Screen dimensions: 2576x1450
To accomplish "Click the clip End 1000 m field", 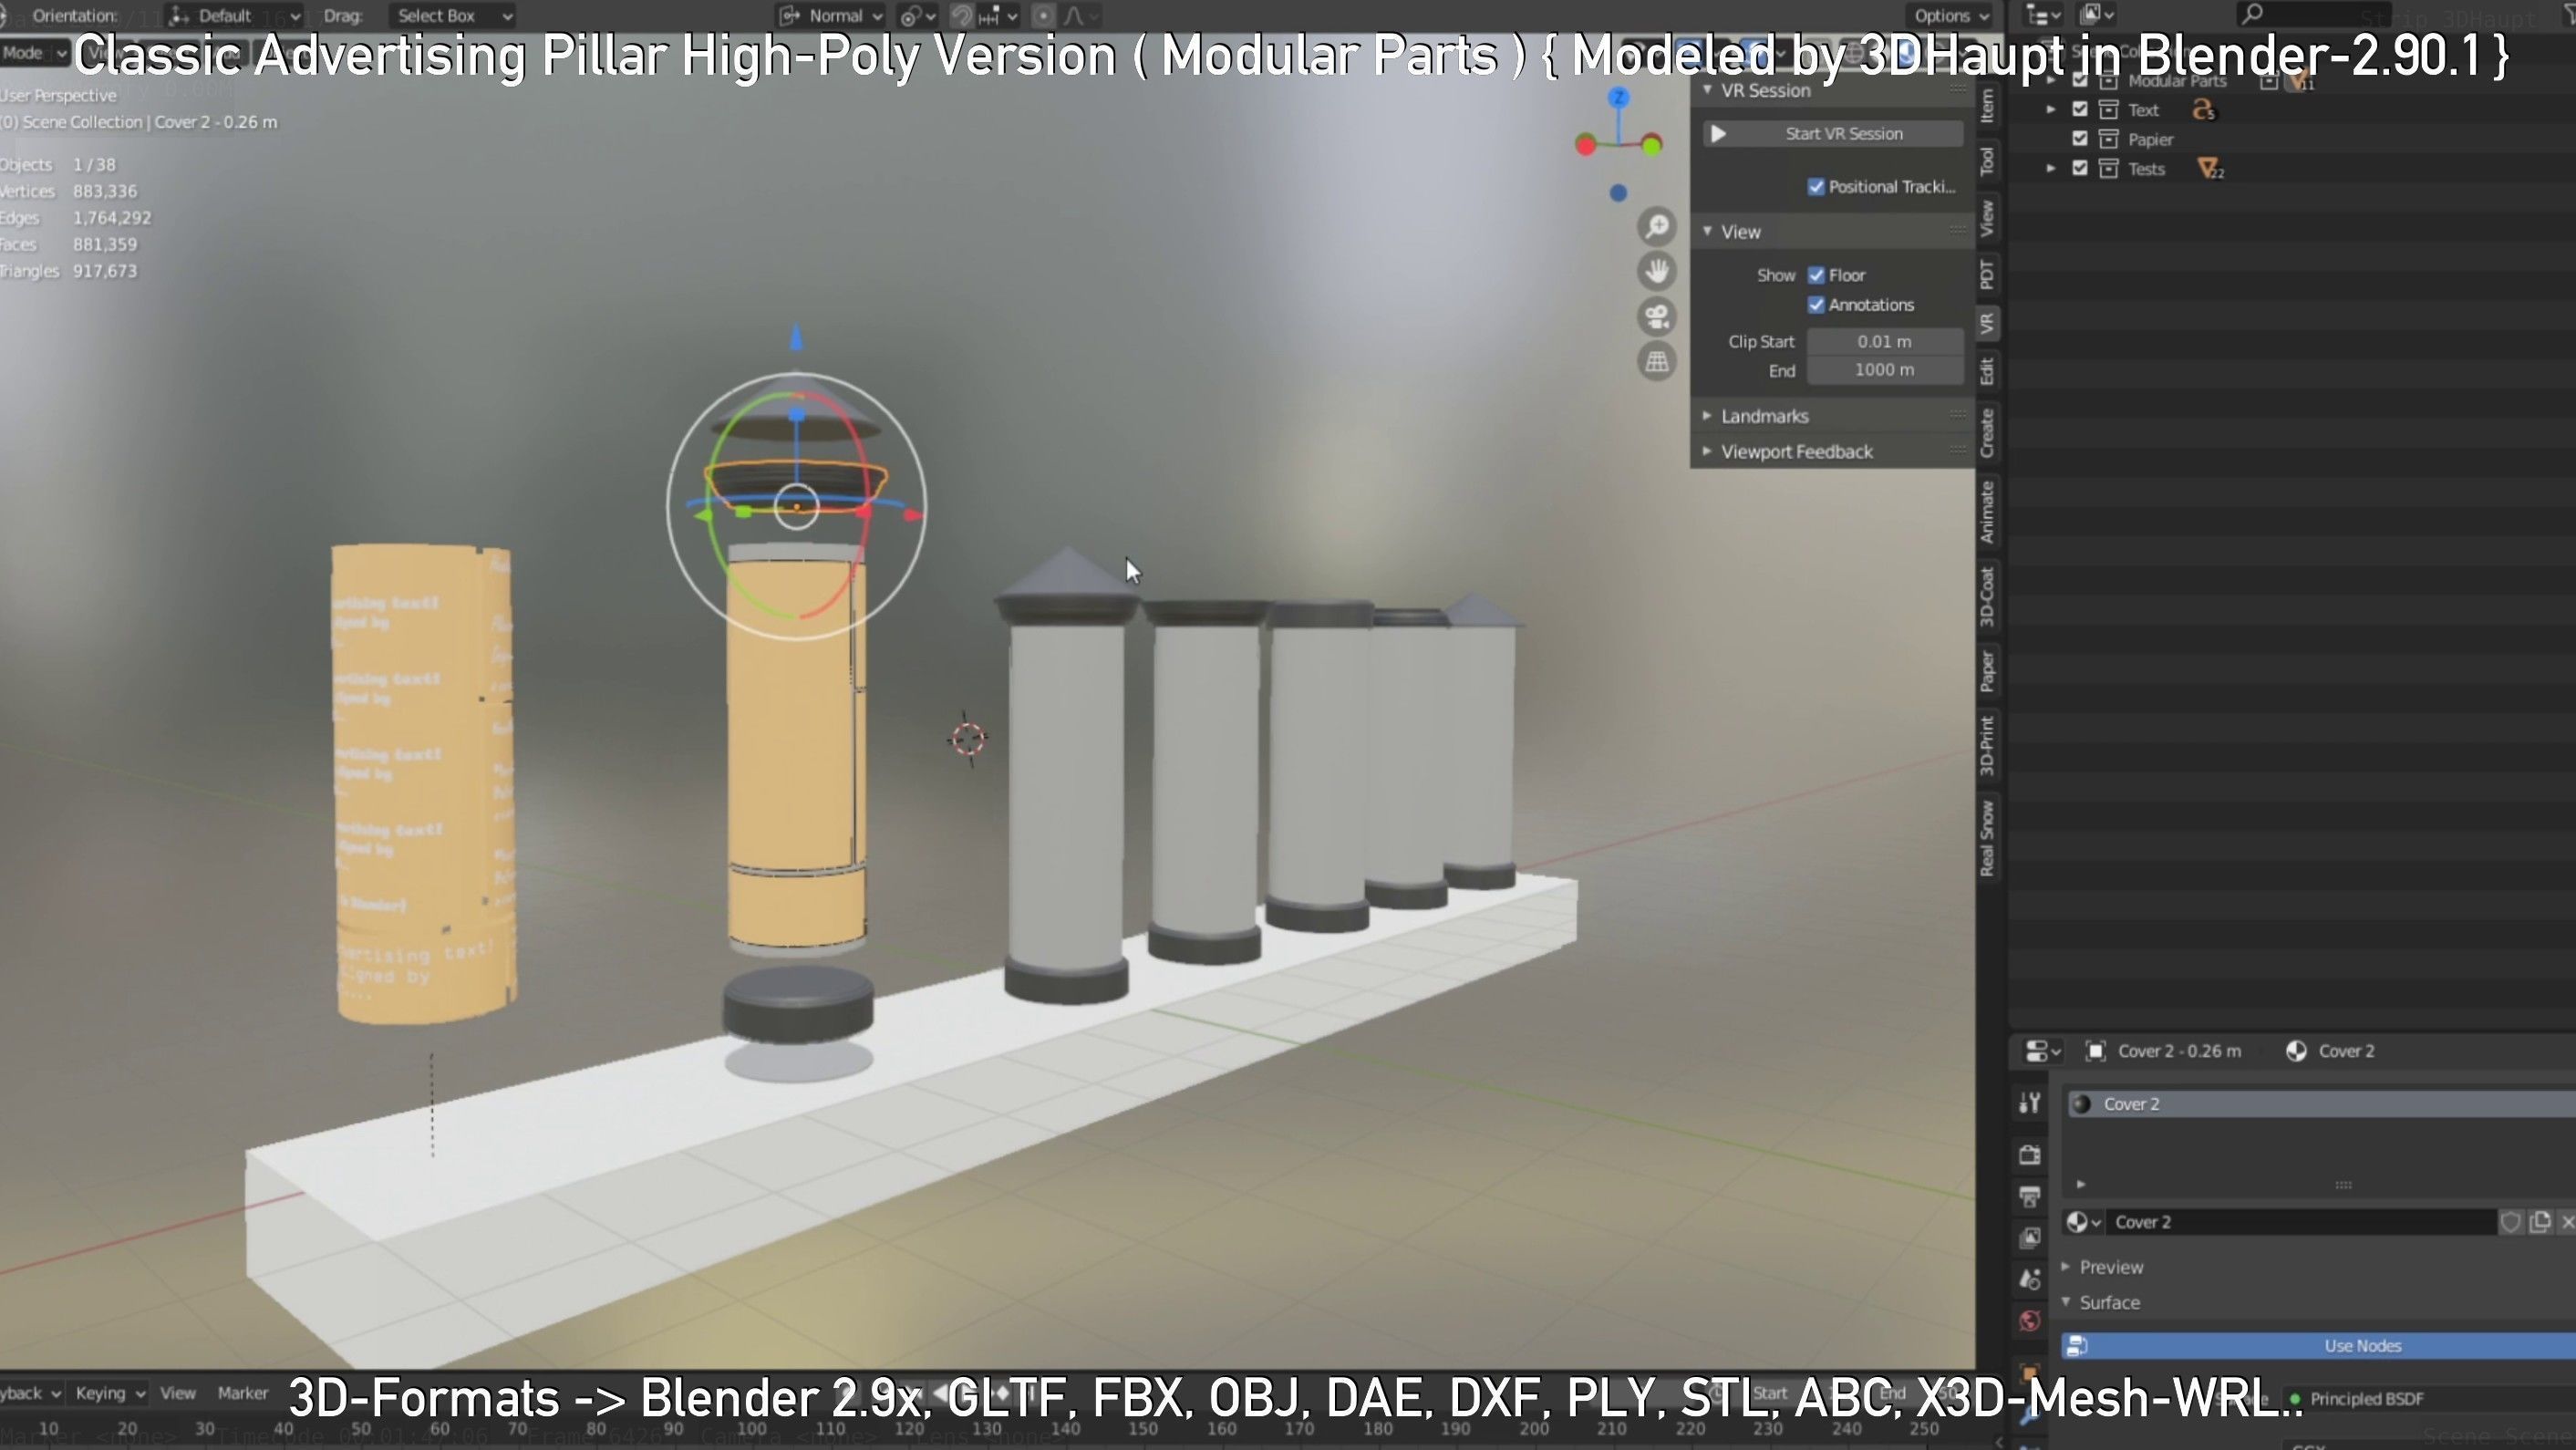I will [1885, 370].
